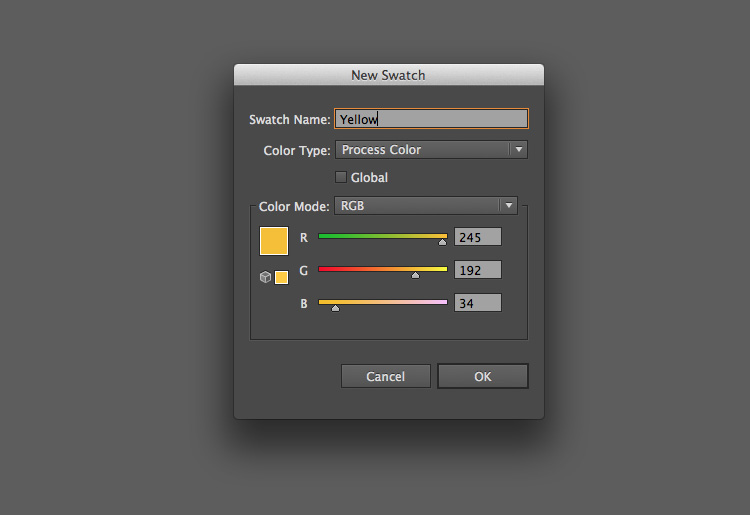Click the R slider handle
This screenshot has width=750, height=515.
pos(442,242)
